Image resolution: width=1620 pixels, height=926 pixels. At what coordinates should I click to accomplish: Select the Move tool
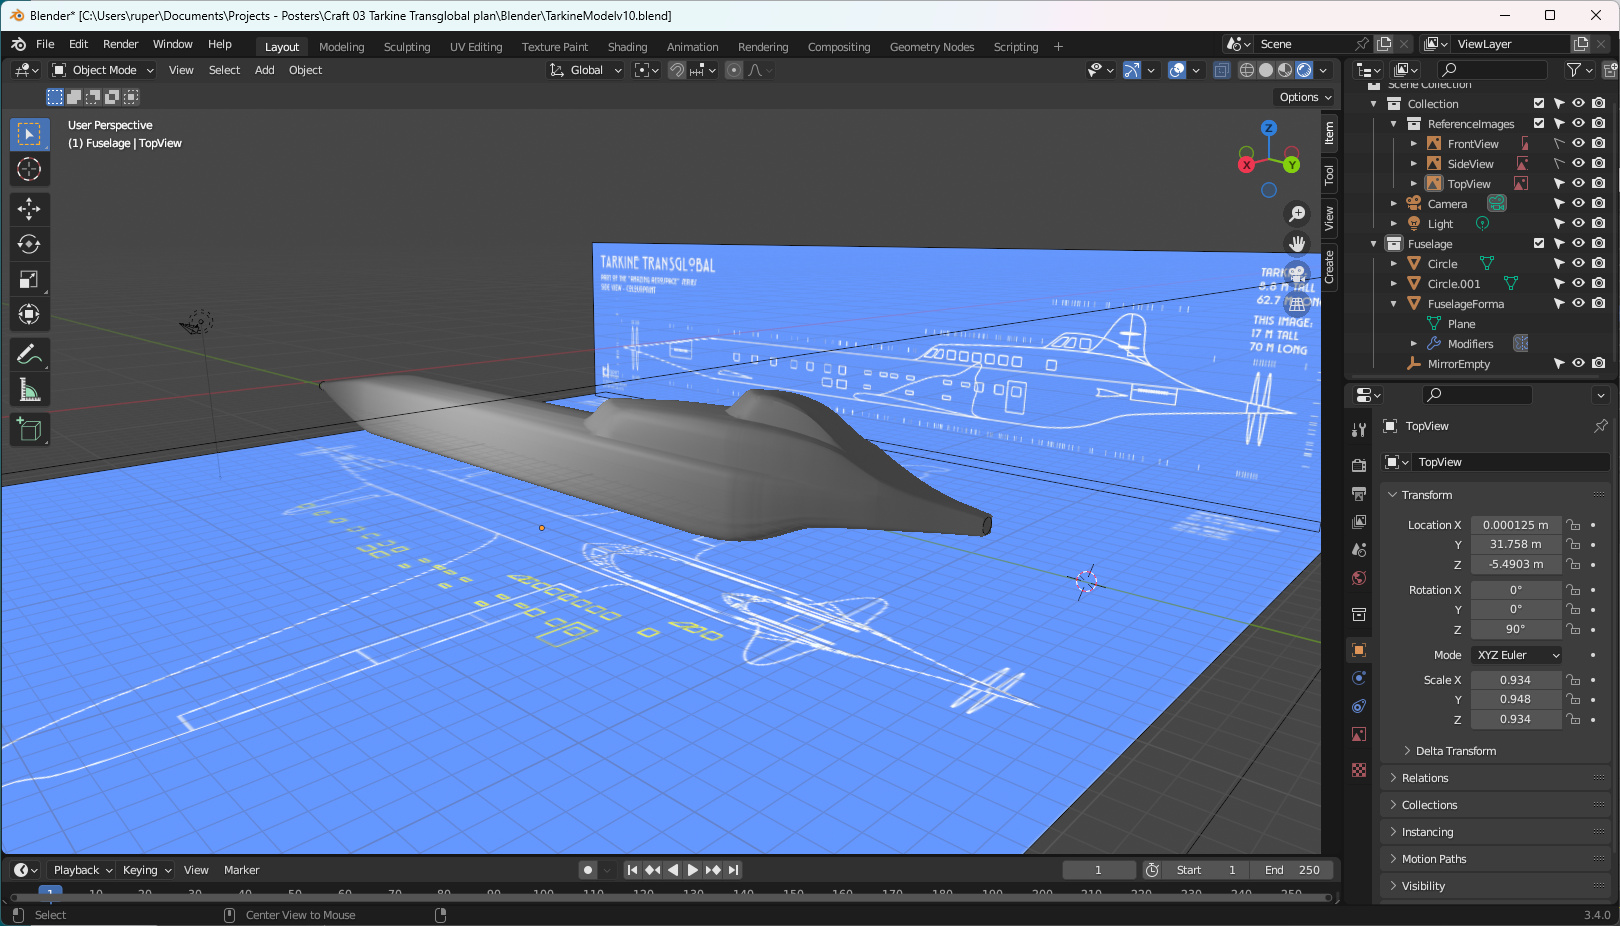[x=29, y=208]
